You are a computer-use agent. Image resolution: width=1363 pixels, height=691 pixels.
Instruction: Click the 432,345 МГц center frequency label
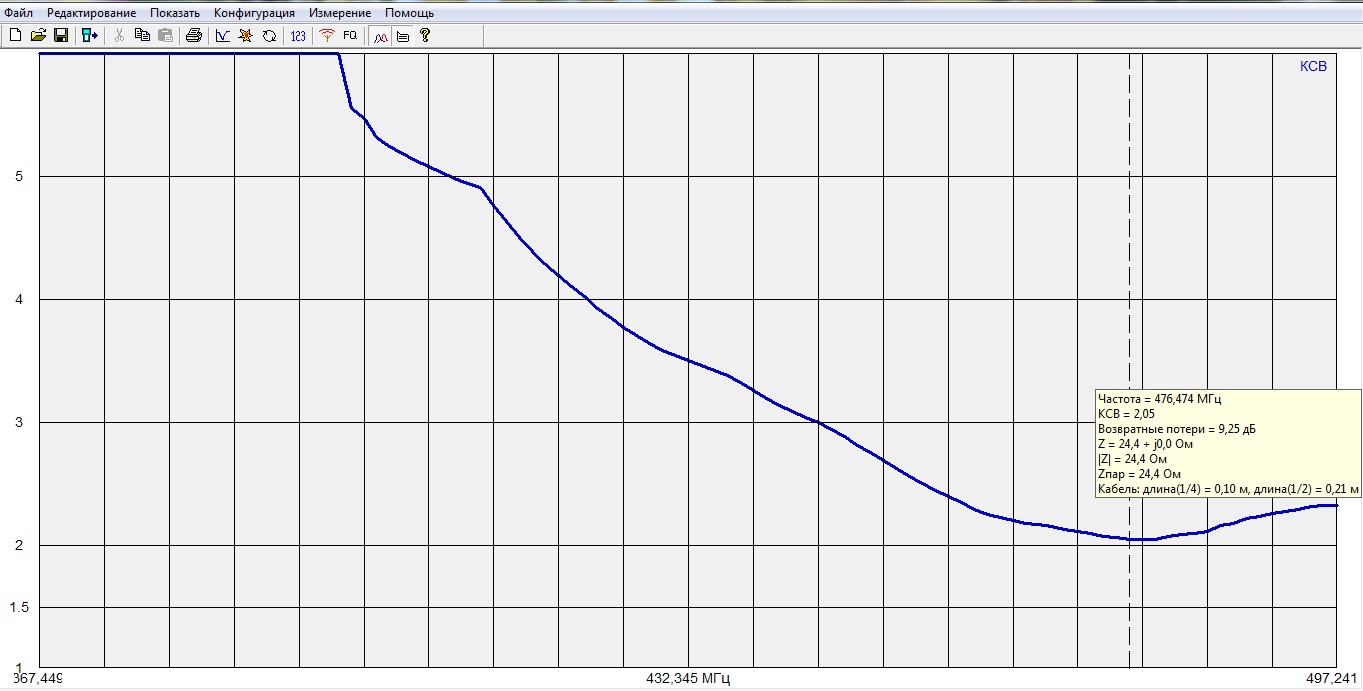[x=688, y=679]
